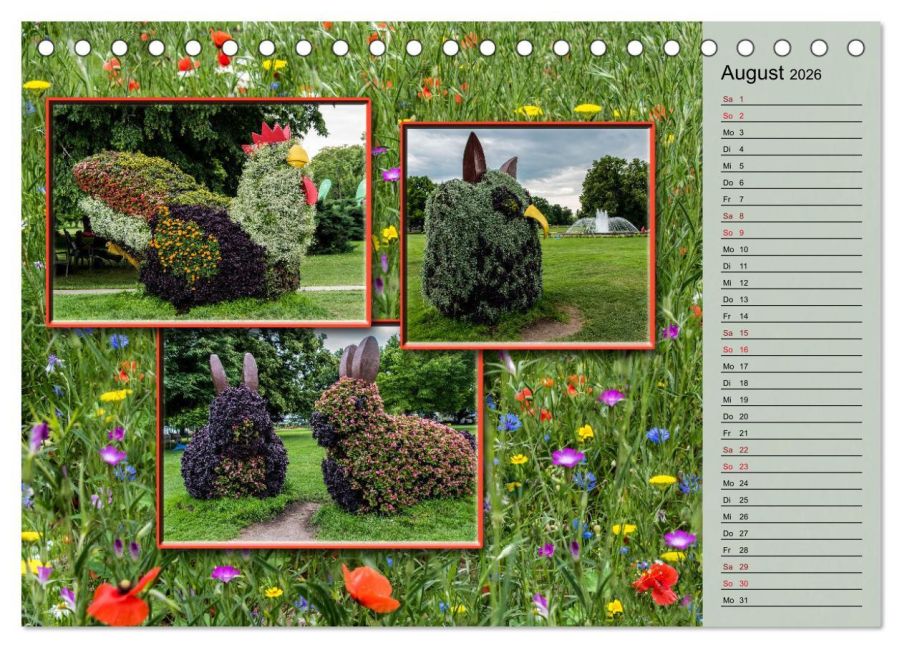The height and width of the screenshot is (648, 902).
Task: Select the Sa 1 date row
Action: [792, 99]
